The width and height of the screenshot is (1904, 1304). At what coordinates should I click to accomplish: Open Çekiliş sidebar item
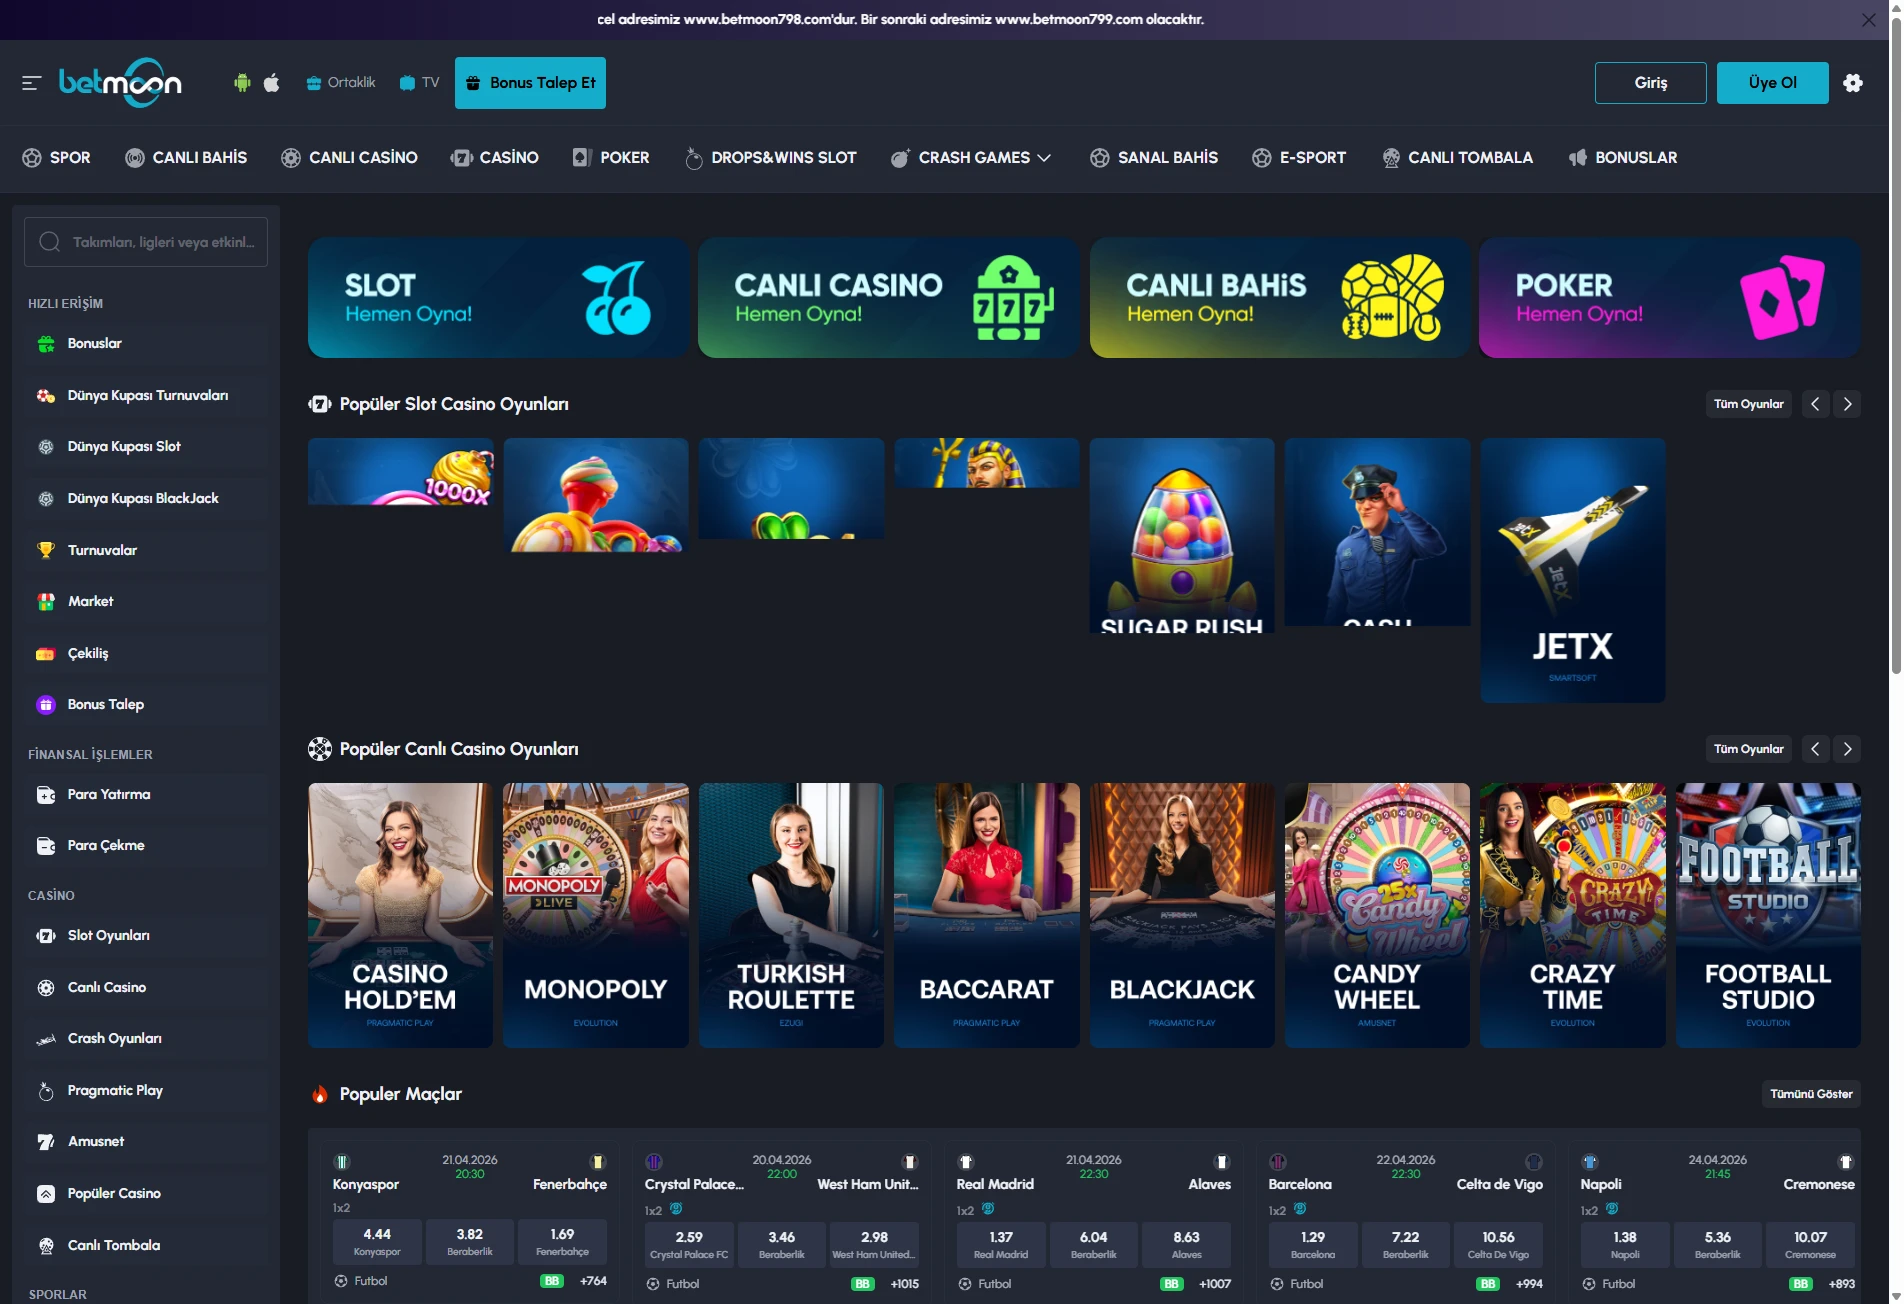coord(146,654)
